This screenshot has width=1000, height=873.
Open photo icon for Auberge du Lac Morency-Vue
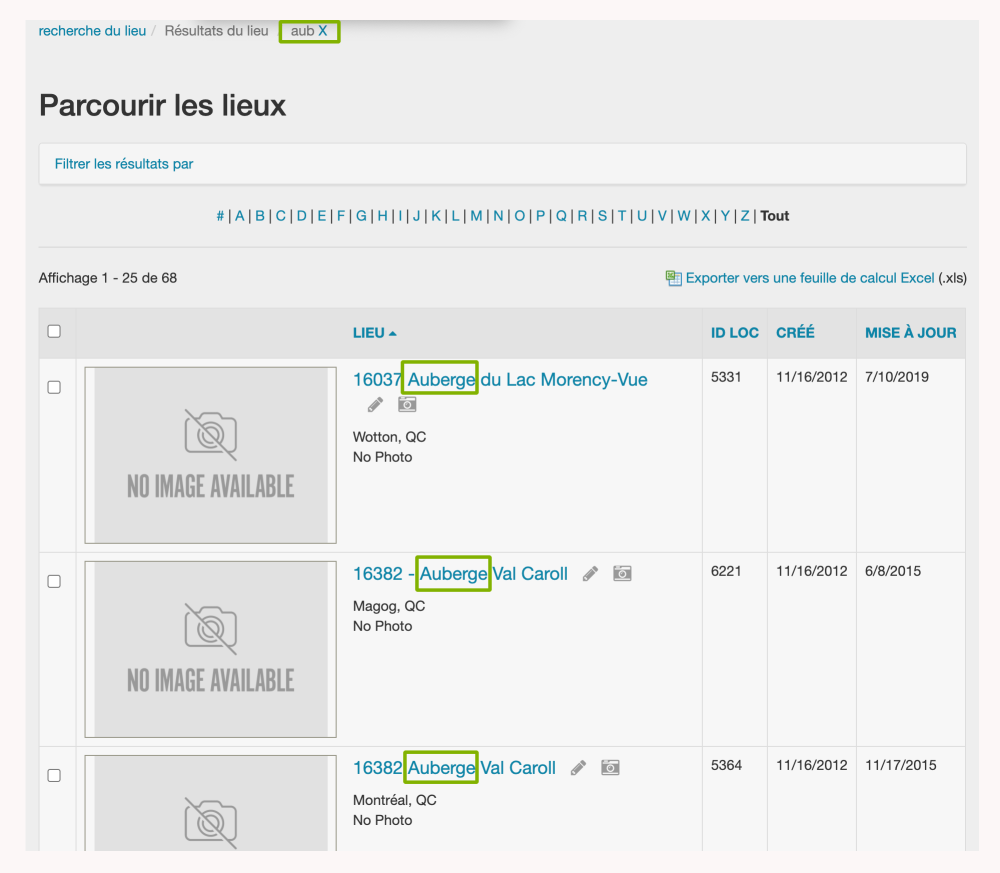click(407, 404)
